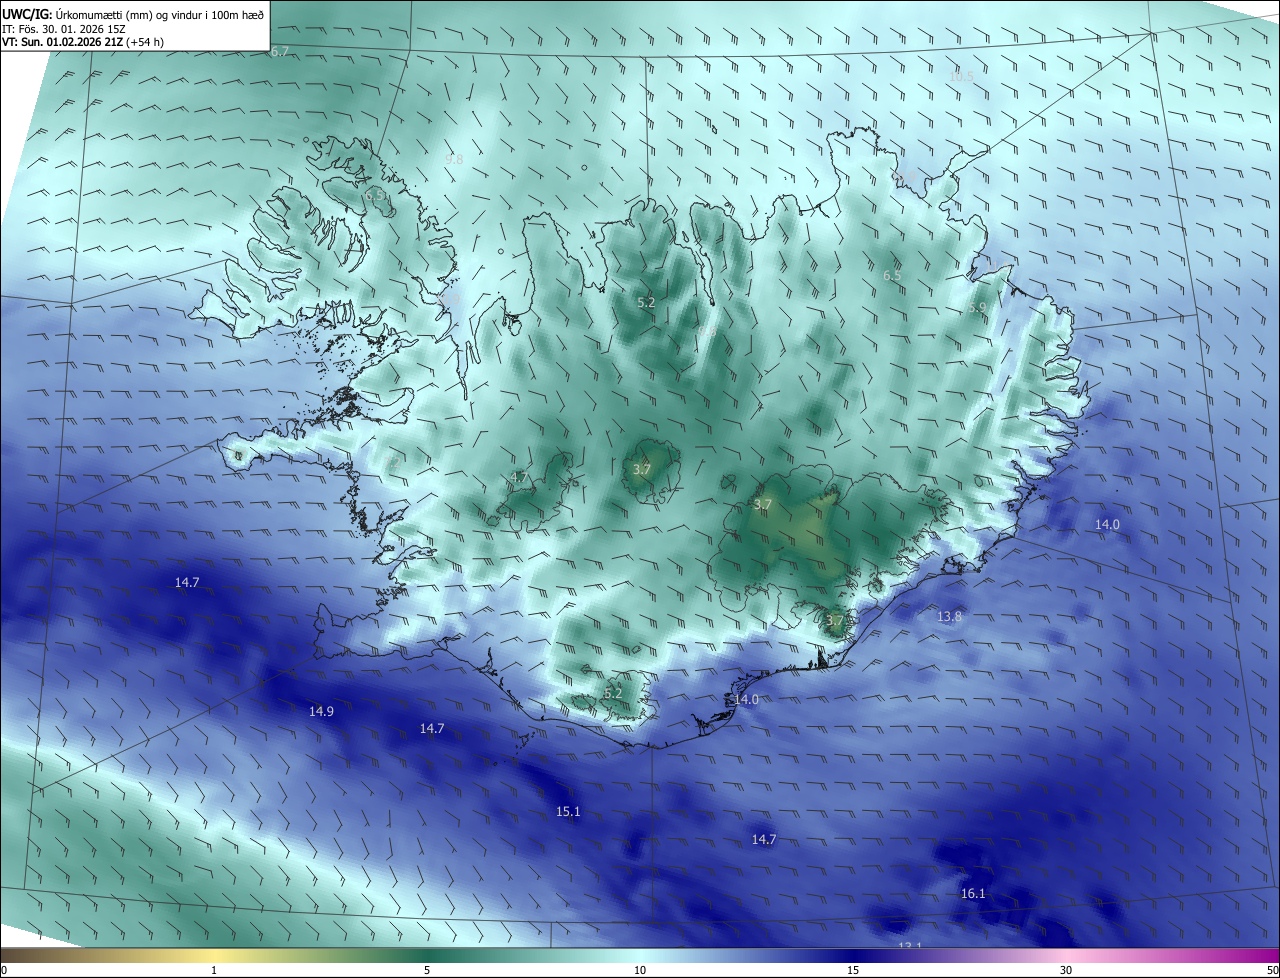This screenshot has width=1280, height=978.
Task: Select the initial time line "IT: Fös. 30. 01. 2026 15Z"
Action: [63, 28]
